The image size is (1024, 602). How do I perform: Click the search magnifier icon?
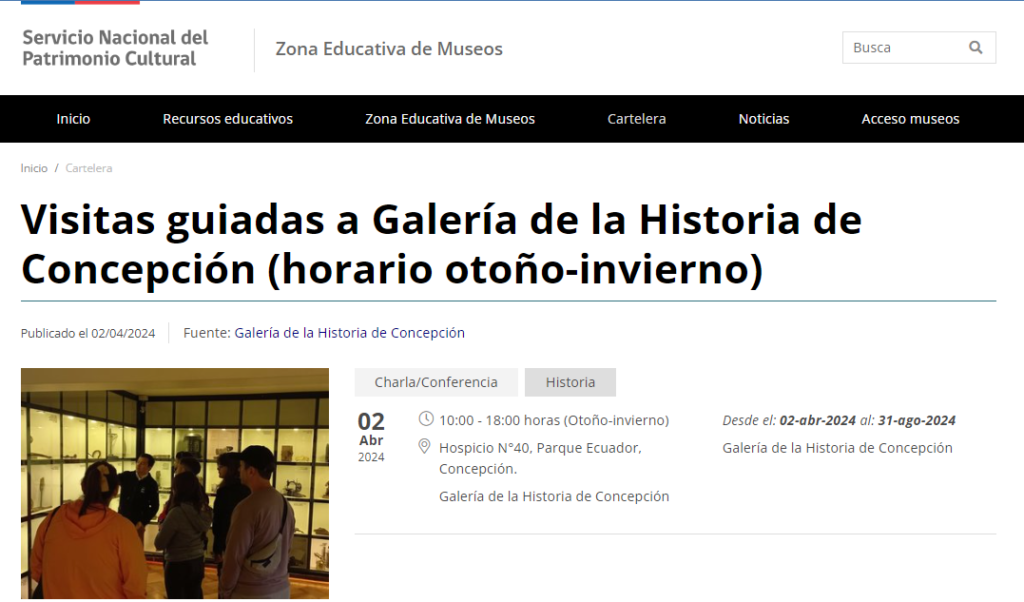coord(976,47)
